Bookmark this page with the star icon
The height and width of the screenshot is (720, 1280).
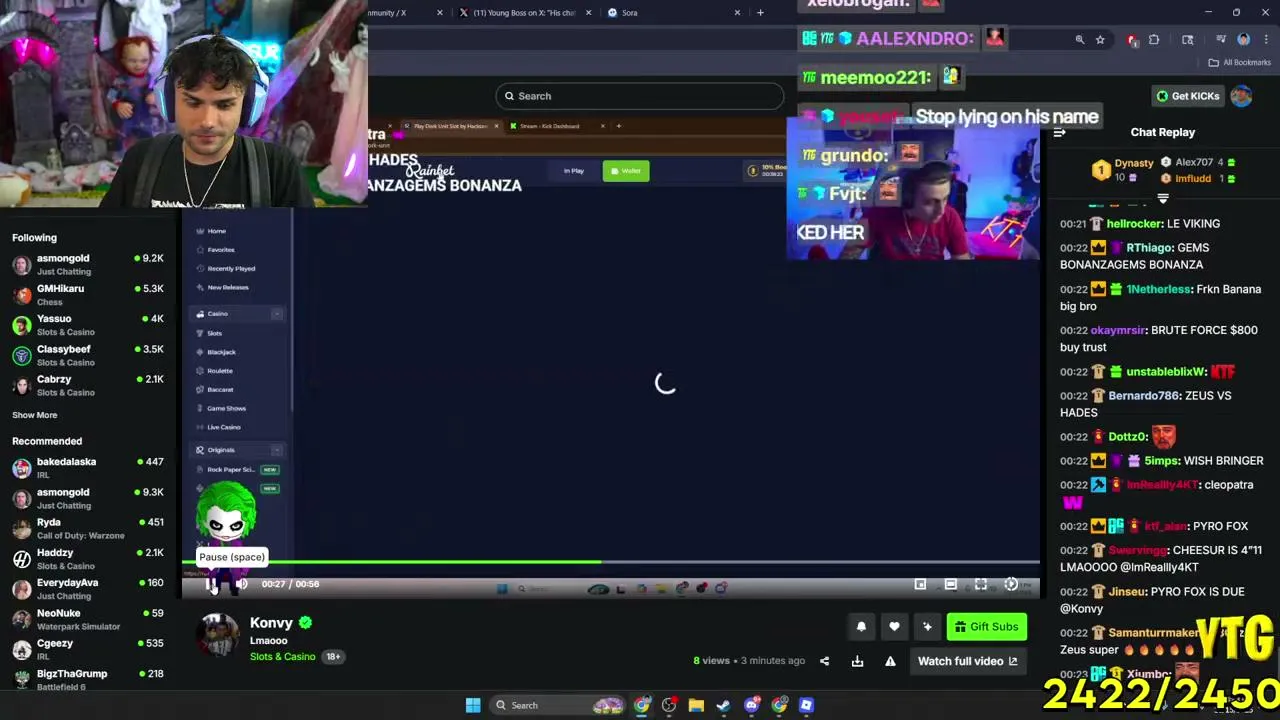1100,40
